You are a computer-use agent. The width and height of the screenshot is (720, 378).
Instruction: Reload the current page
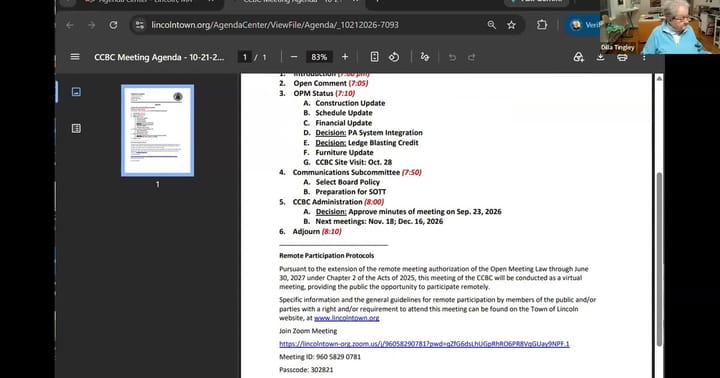pyautogui.click(x=113, y=25)
